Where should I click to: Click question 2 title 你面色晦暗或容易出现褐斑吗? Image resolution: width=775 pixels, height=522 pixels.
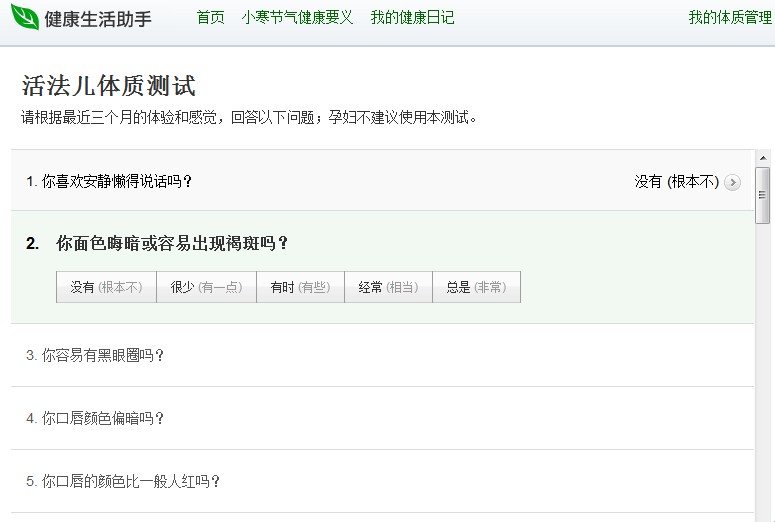click(x=172, y=243)
